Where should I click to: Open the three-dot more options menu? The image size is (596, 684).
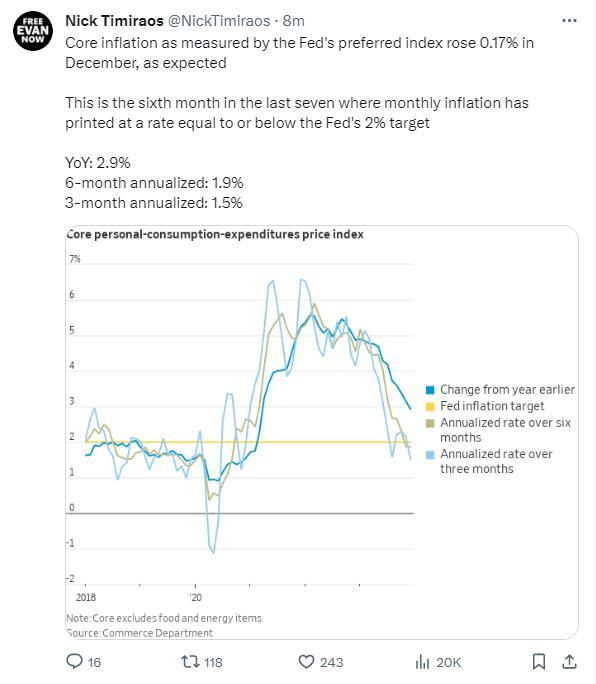(x=569, y=21)
